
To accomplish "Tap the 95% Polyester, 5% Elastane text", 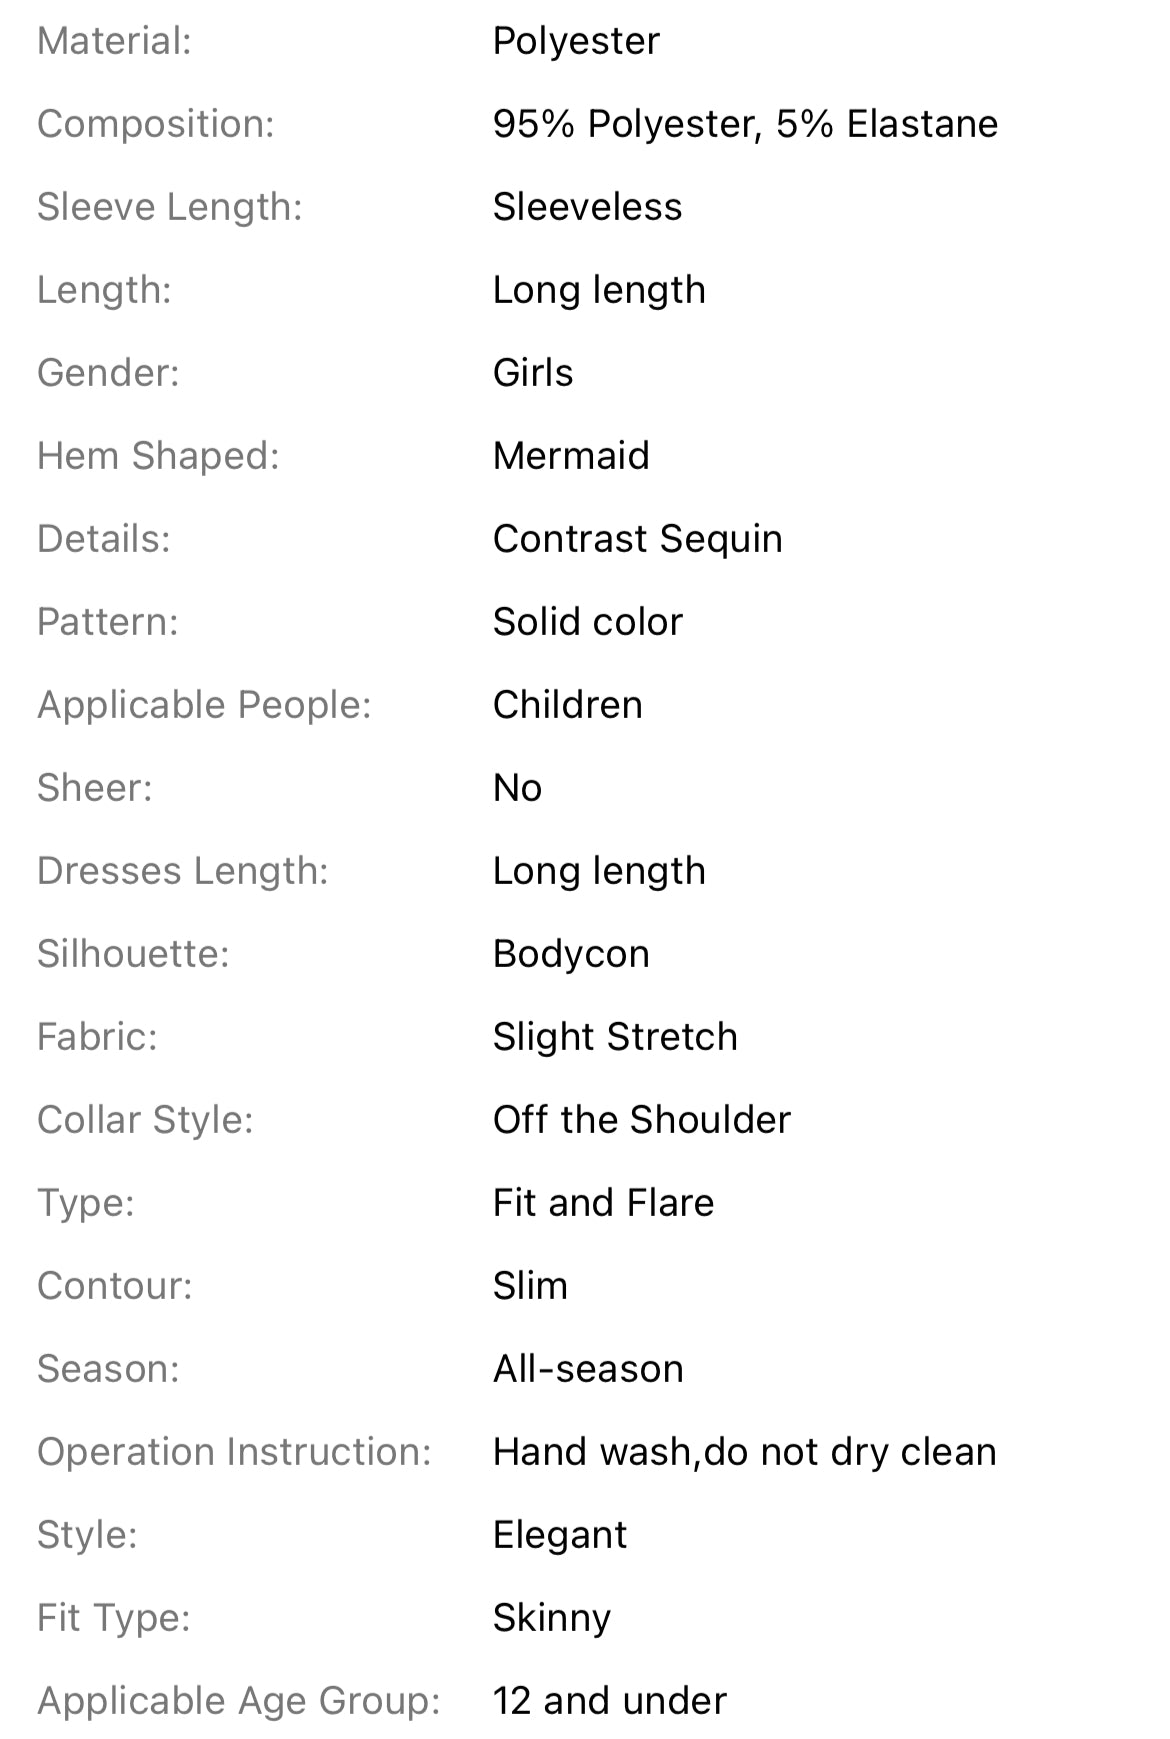I will [745, 125].
